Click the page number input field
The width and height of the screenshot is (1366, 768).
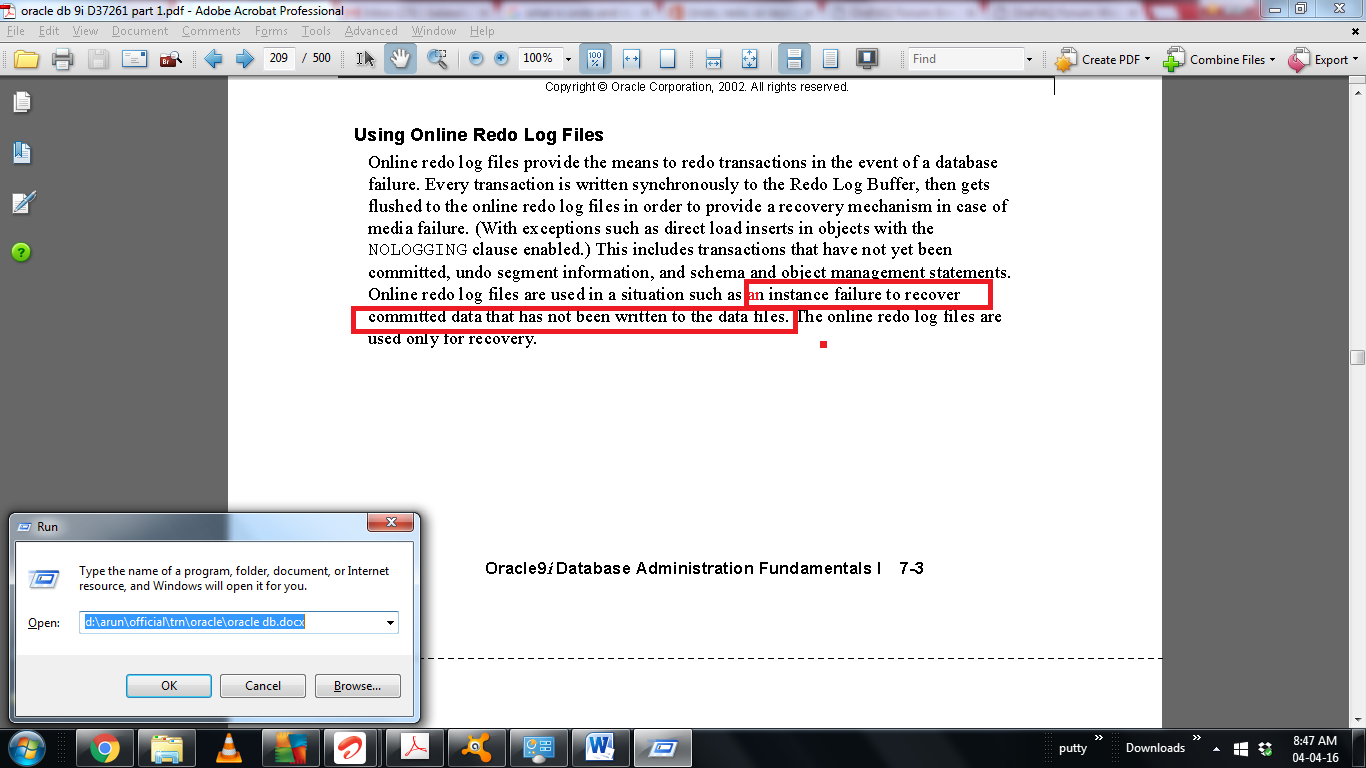tap(279, 58)
